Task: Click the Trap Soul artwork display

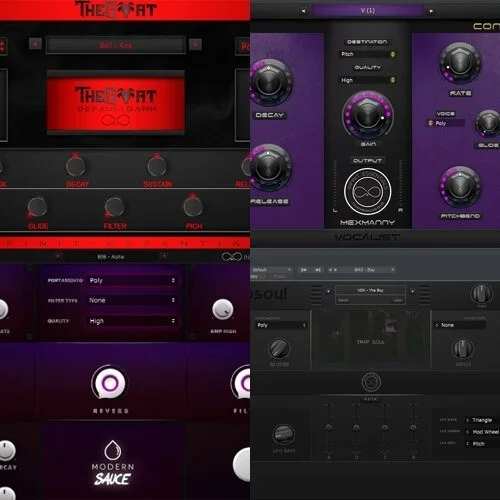Action: pyautogui.click(x=370, y=339)
